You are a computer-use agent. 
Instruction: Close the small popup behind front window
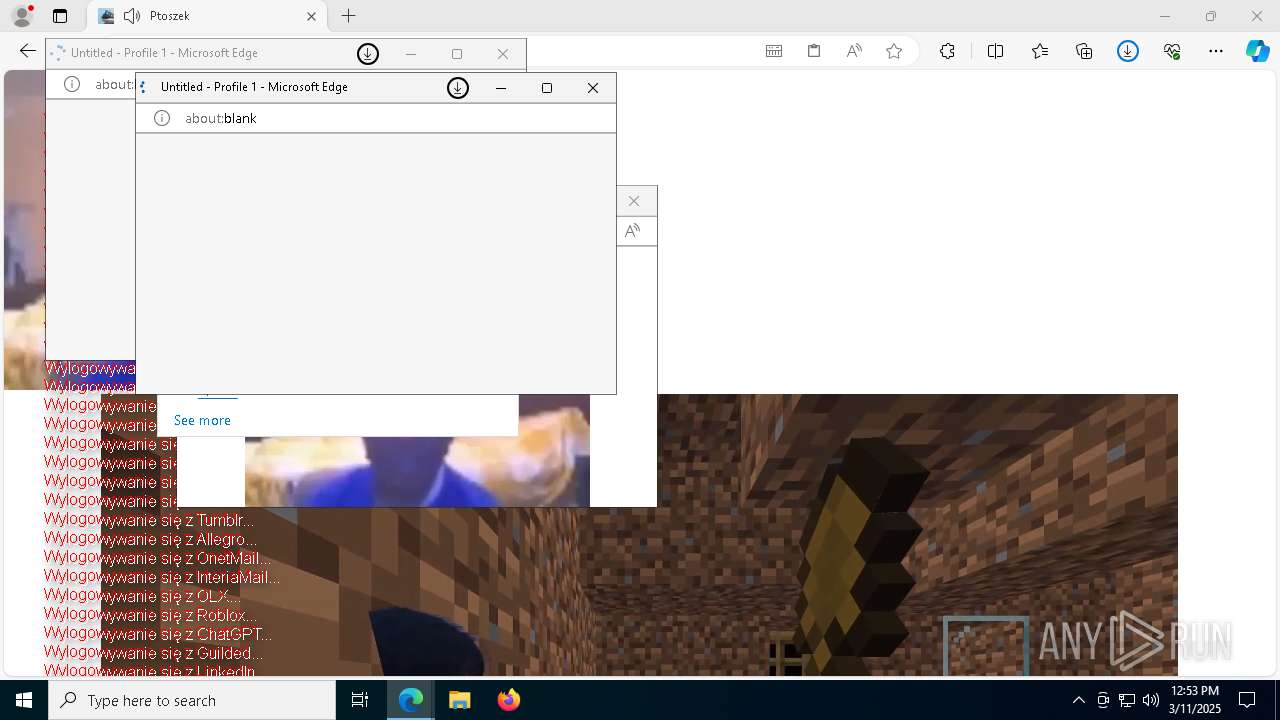[634, 201]
